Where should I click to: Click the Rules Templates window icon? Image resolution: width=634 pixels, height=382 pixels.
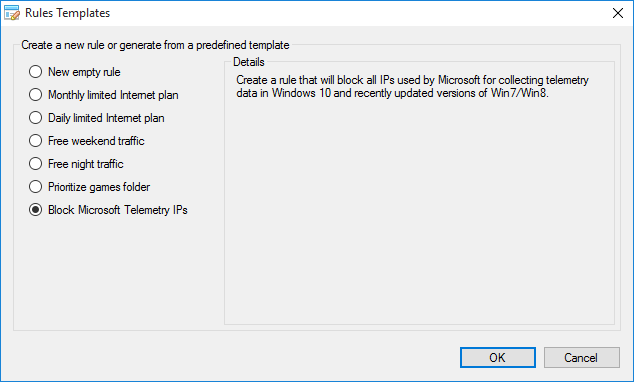tap(12, 13)
